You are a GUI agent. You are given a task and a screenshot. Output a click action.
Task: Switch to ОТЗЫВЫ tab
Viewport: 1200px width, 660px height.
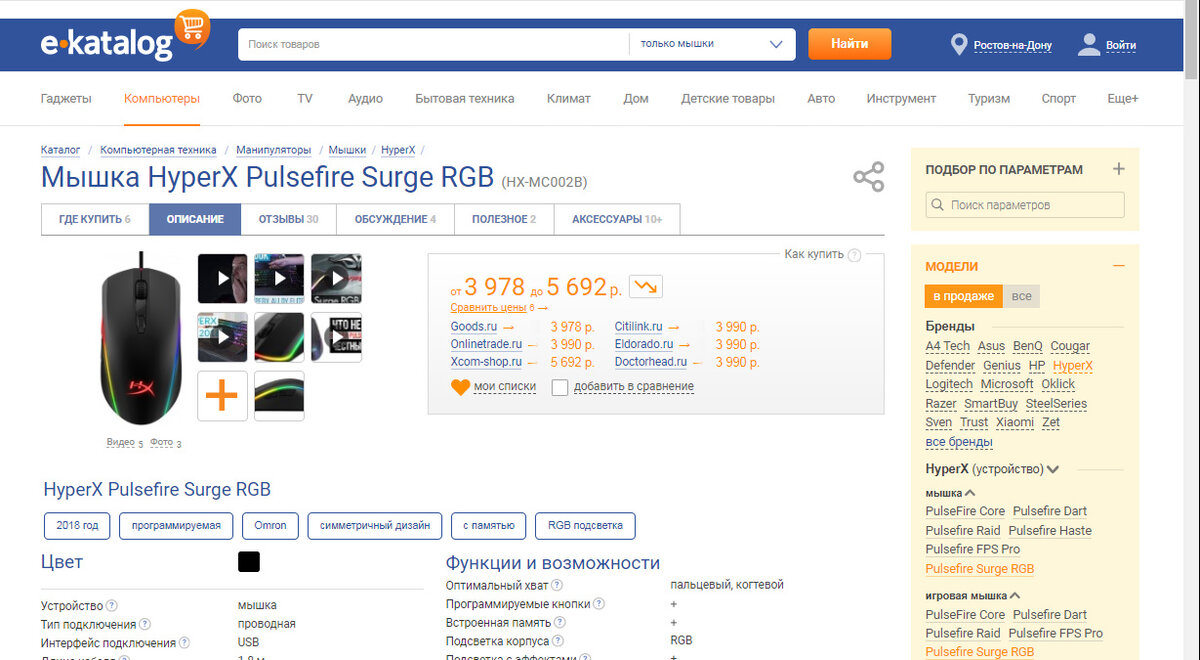pos(288,219)
